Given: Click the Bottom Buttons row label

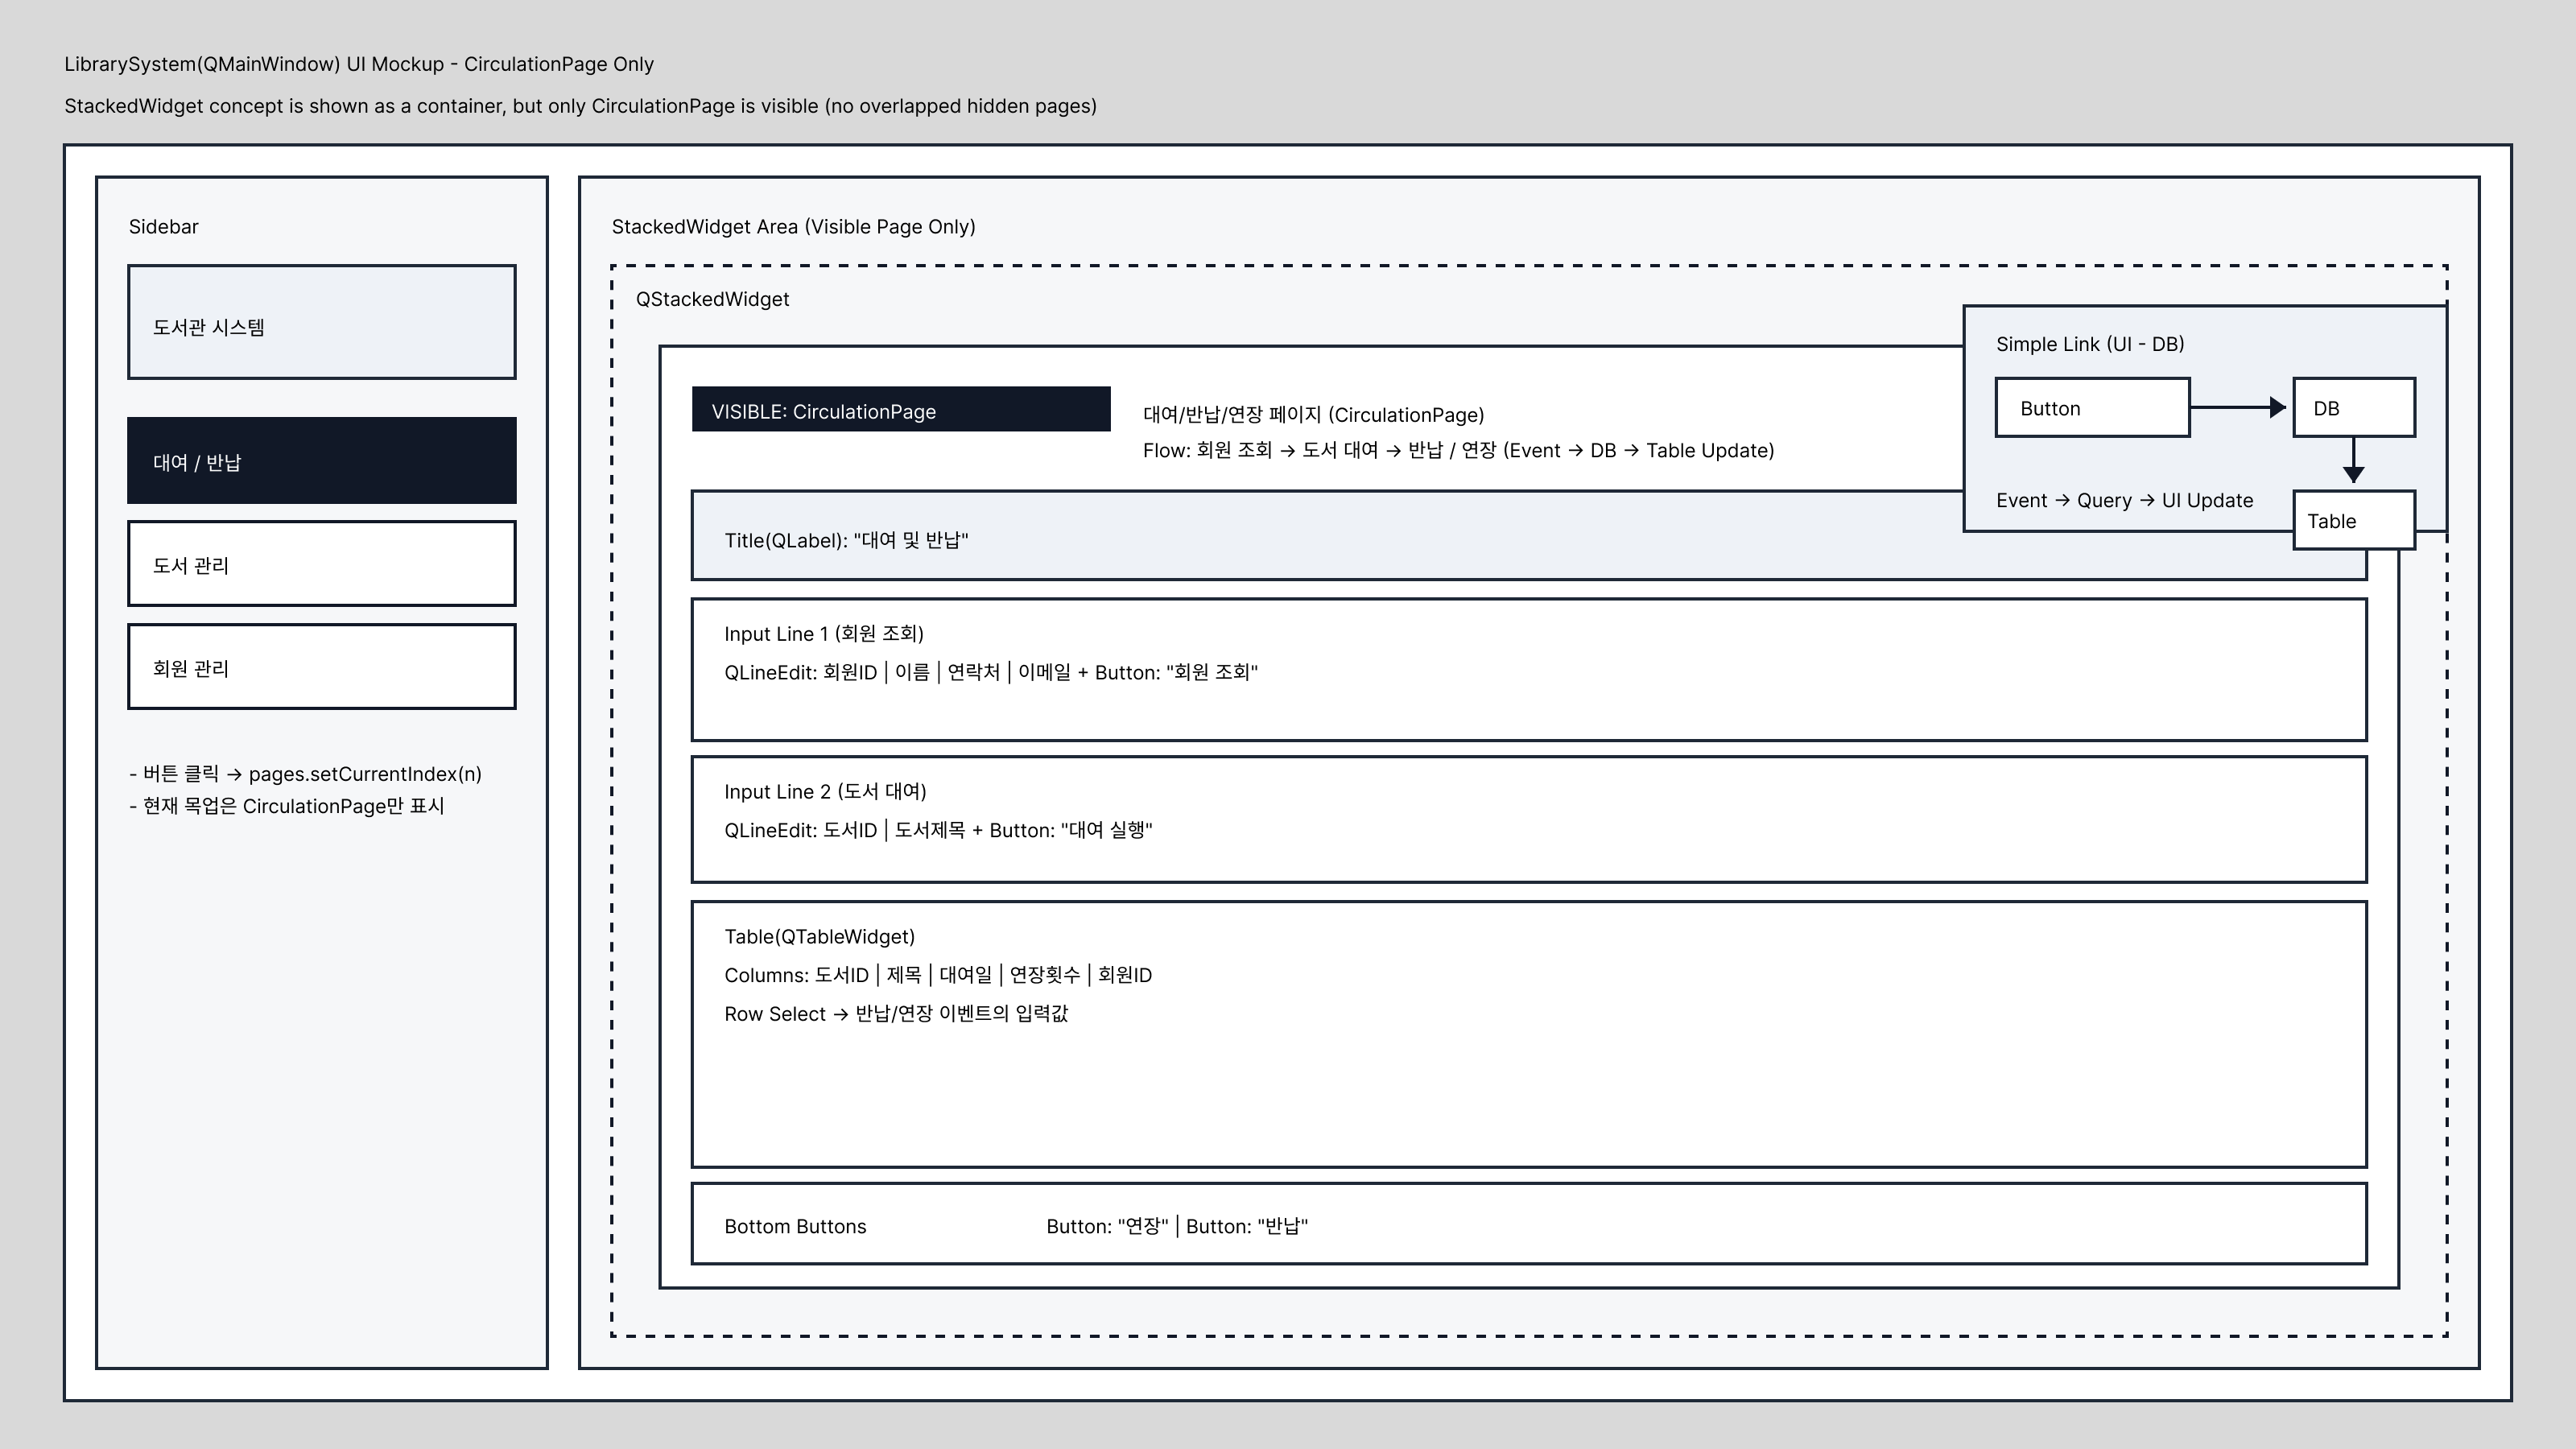Looking at the screenshot, I should [795, 1227].
